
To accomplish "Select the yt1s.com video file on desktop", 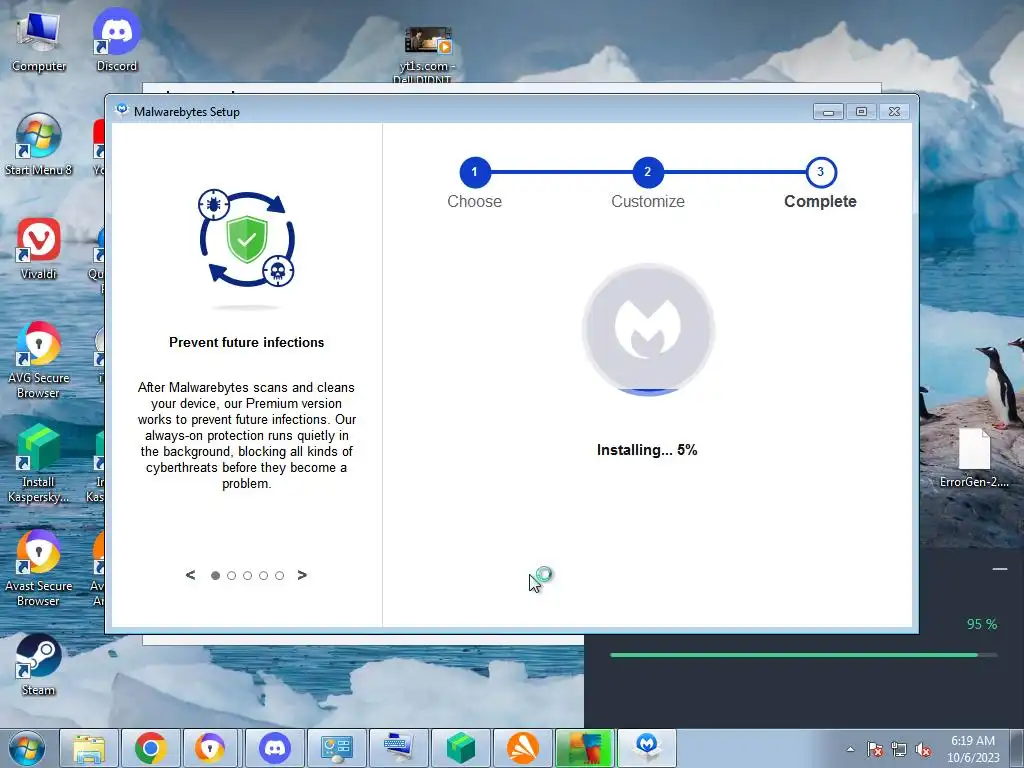I will 427,55.
